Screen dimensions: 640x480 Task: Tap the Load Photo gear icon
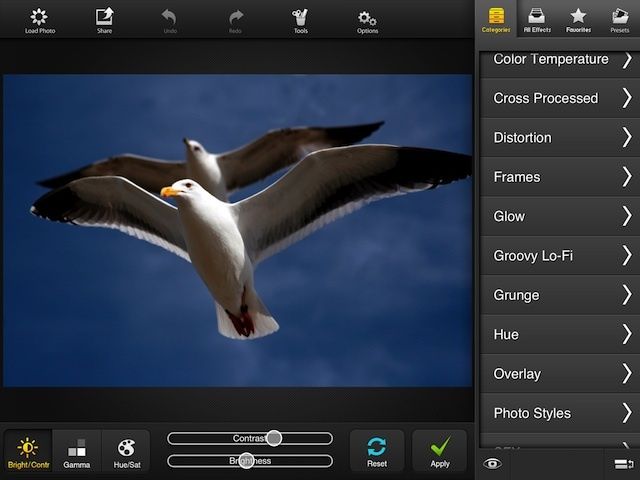[39, 19]
